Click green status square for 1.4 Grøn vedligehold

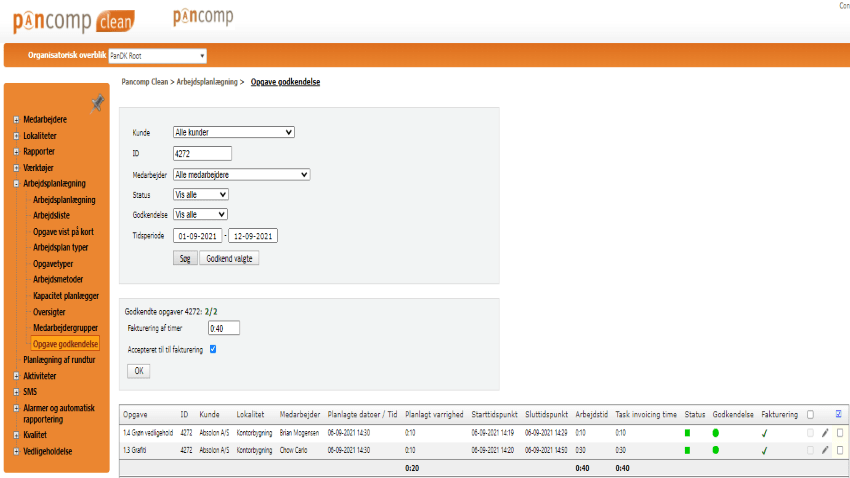tap(688, 433)
